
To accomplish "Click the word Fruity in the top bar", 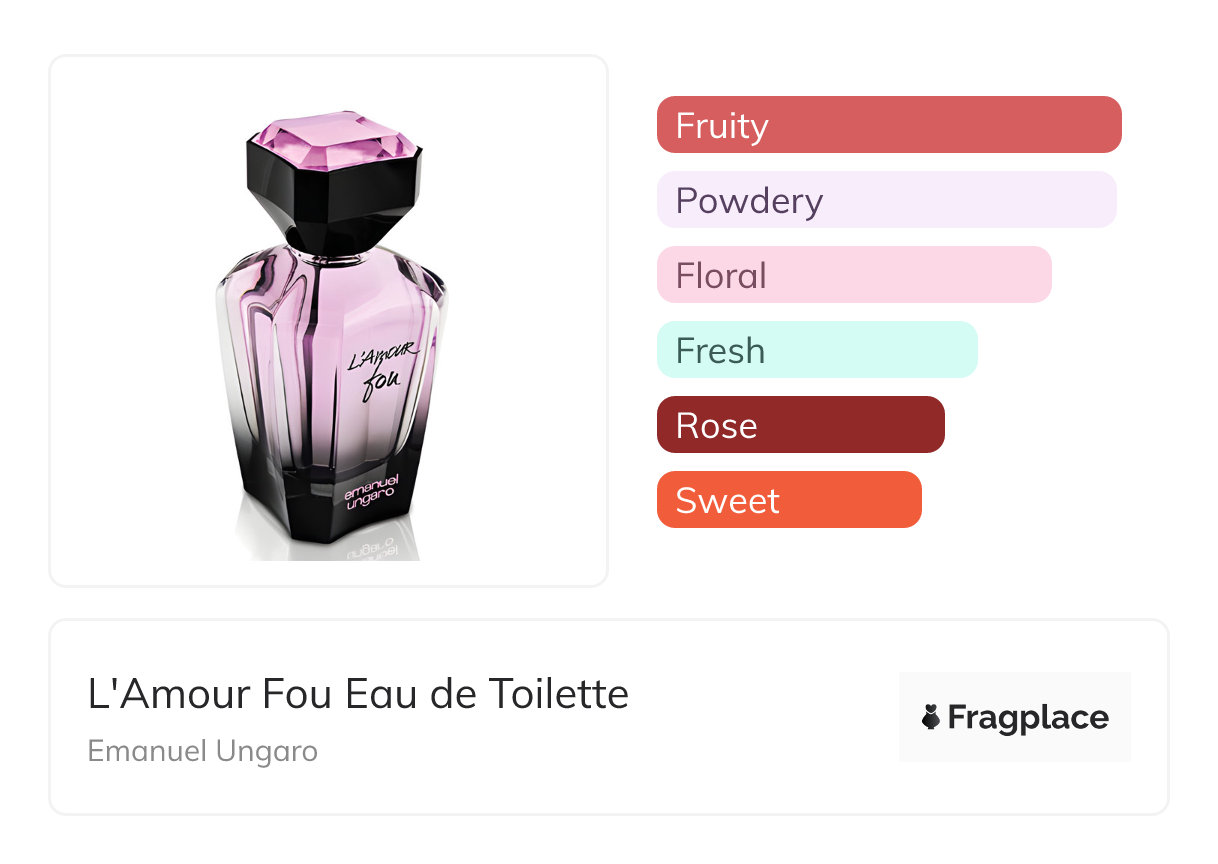I will 722,126.
